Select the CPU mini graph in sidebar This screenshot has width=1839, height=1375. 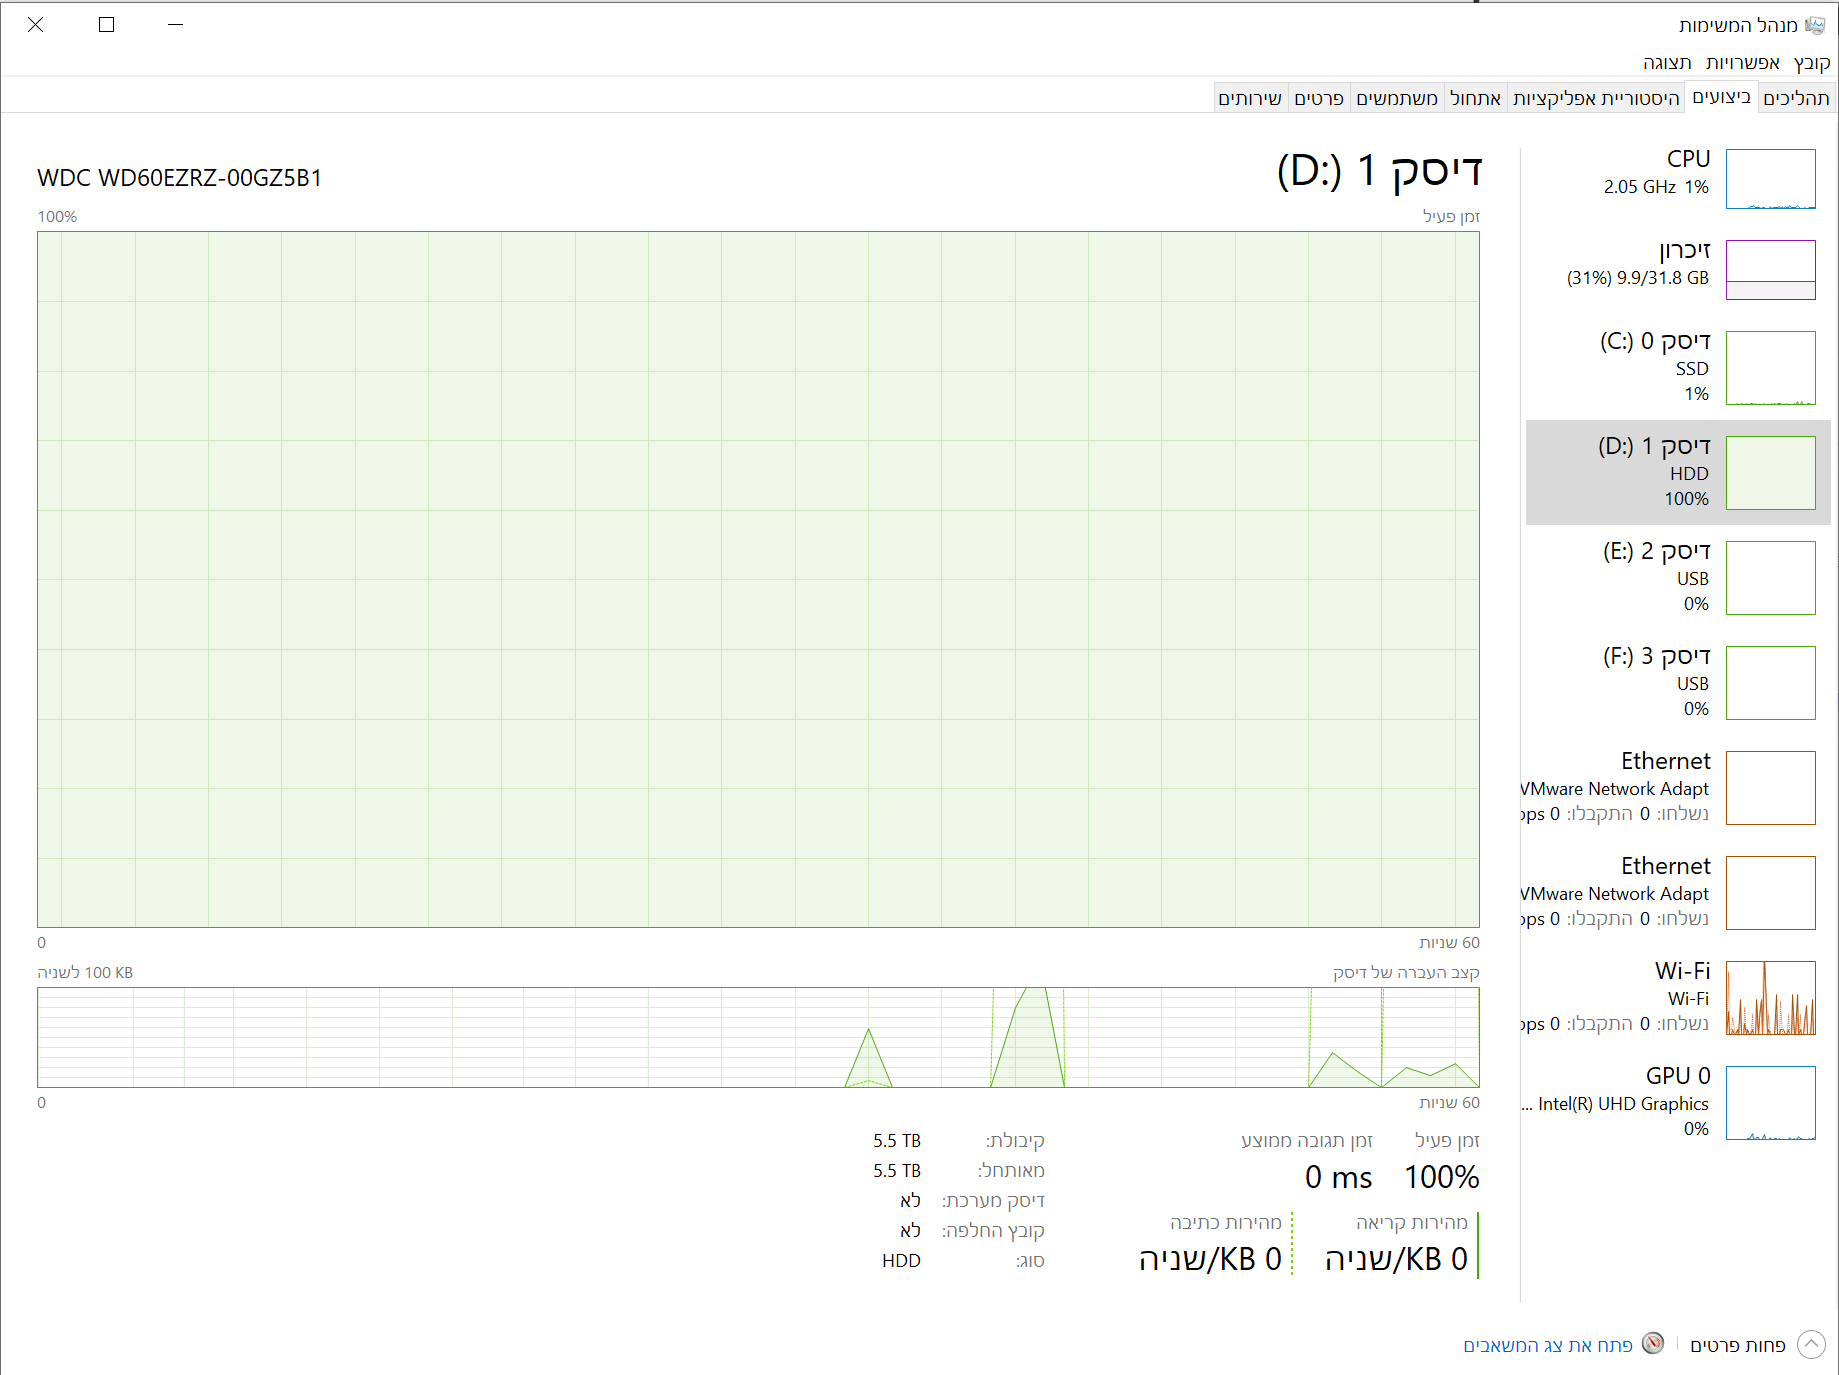tap(1770, 179)
